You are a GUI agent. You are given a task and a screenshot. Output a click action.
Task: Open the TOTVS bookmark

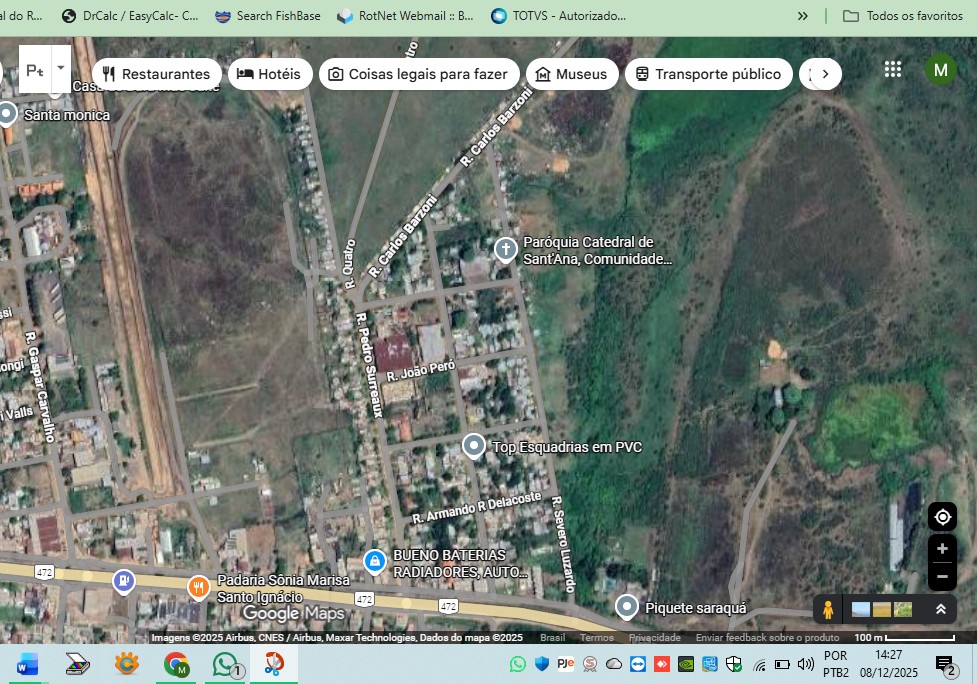pos(559,16)
